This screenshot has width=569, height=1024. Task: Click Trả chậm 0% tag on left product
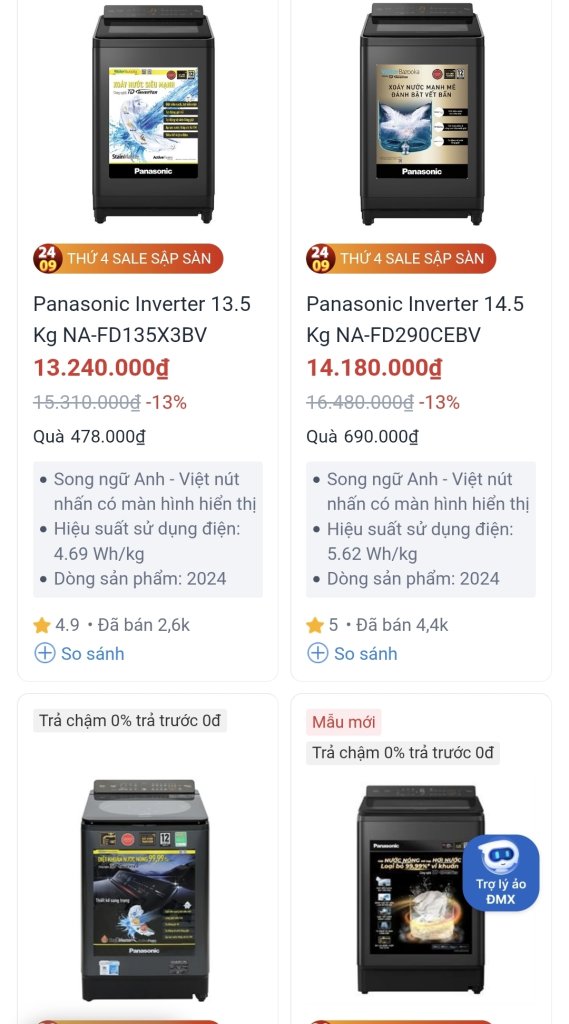(x=130, y=720)
